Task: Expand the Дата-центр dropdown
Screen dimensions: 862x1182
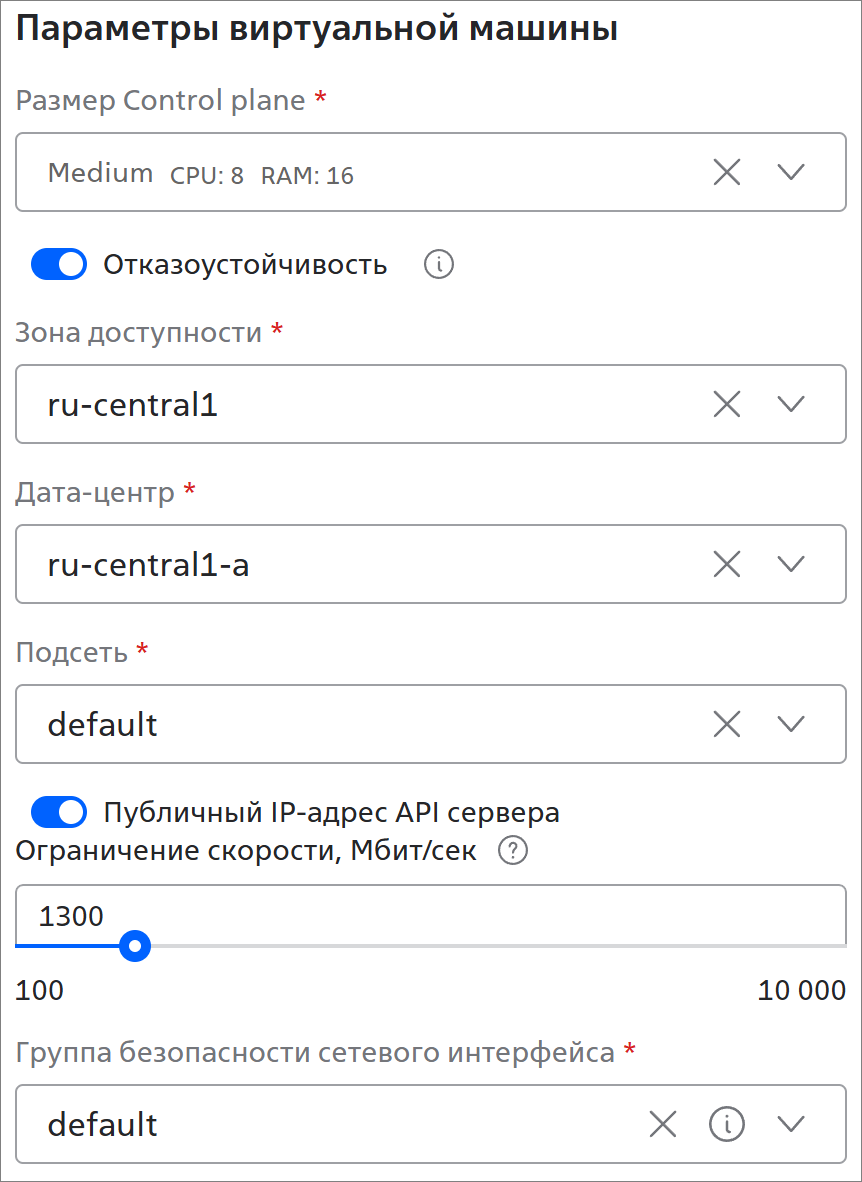Action: pos(791,564)
